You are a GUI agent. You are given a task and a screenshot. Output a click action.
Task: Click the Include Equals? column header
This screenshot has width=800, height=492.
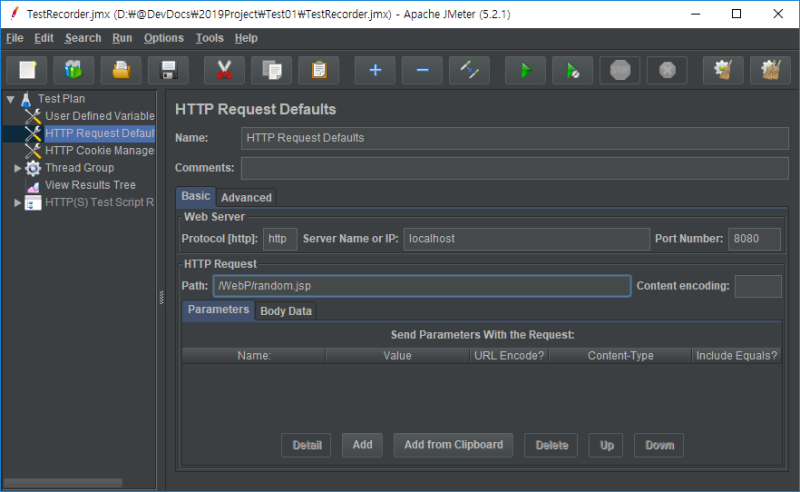(x=737, y=356)
